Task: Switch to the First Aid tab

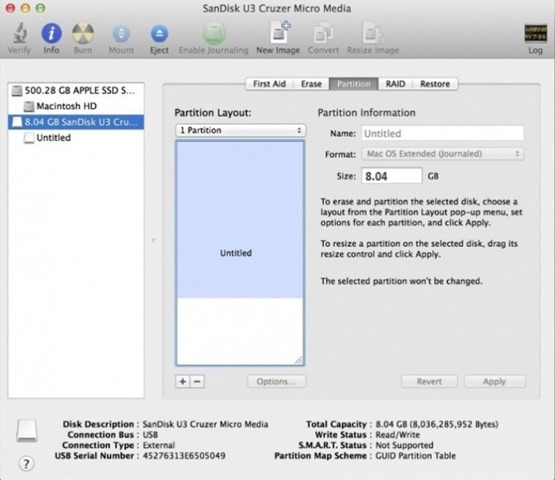Action: [269, 84]
